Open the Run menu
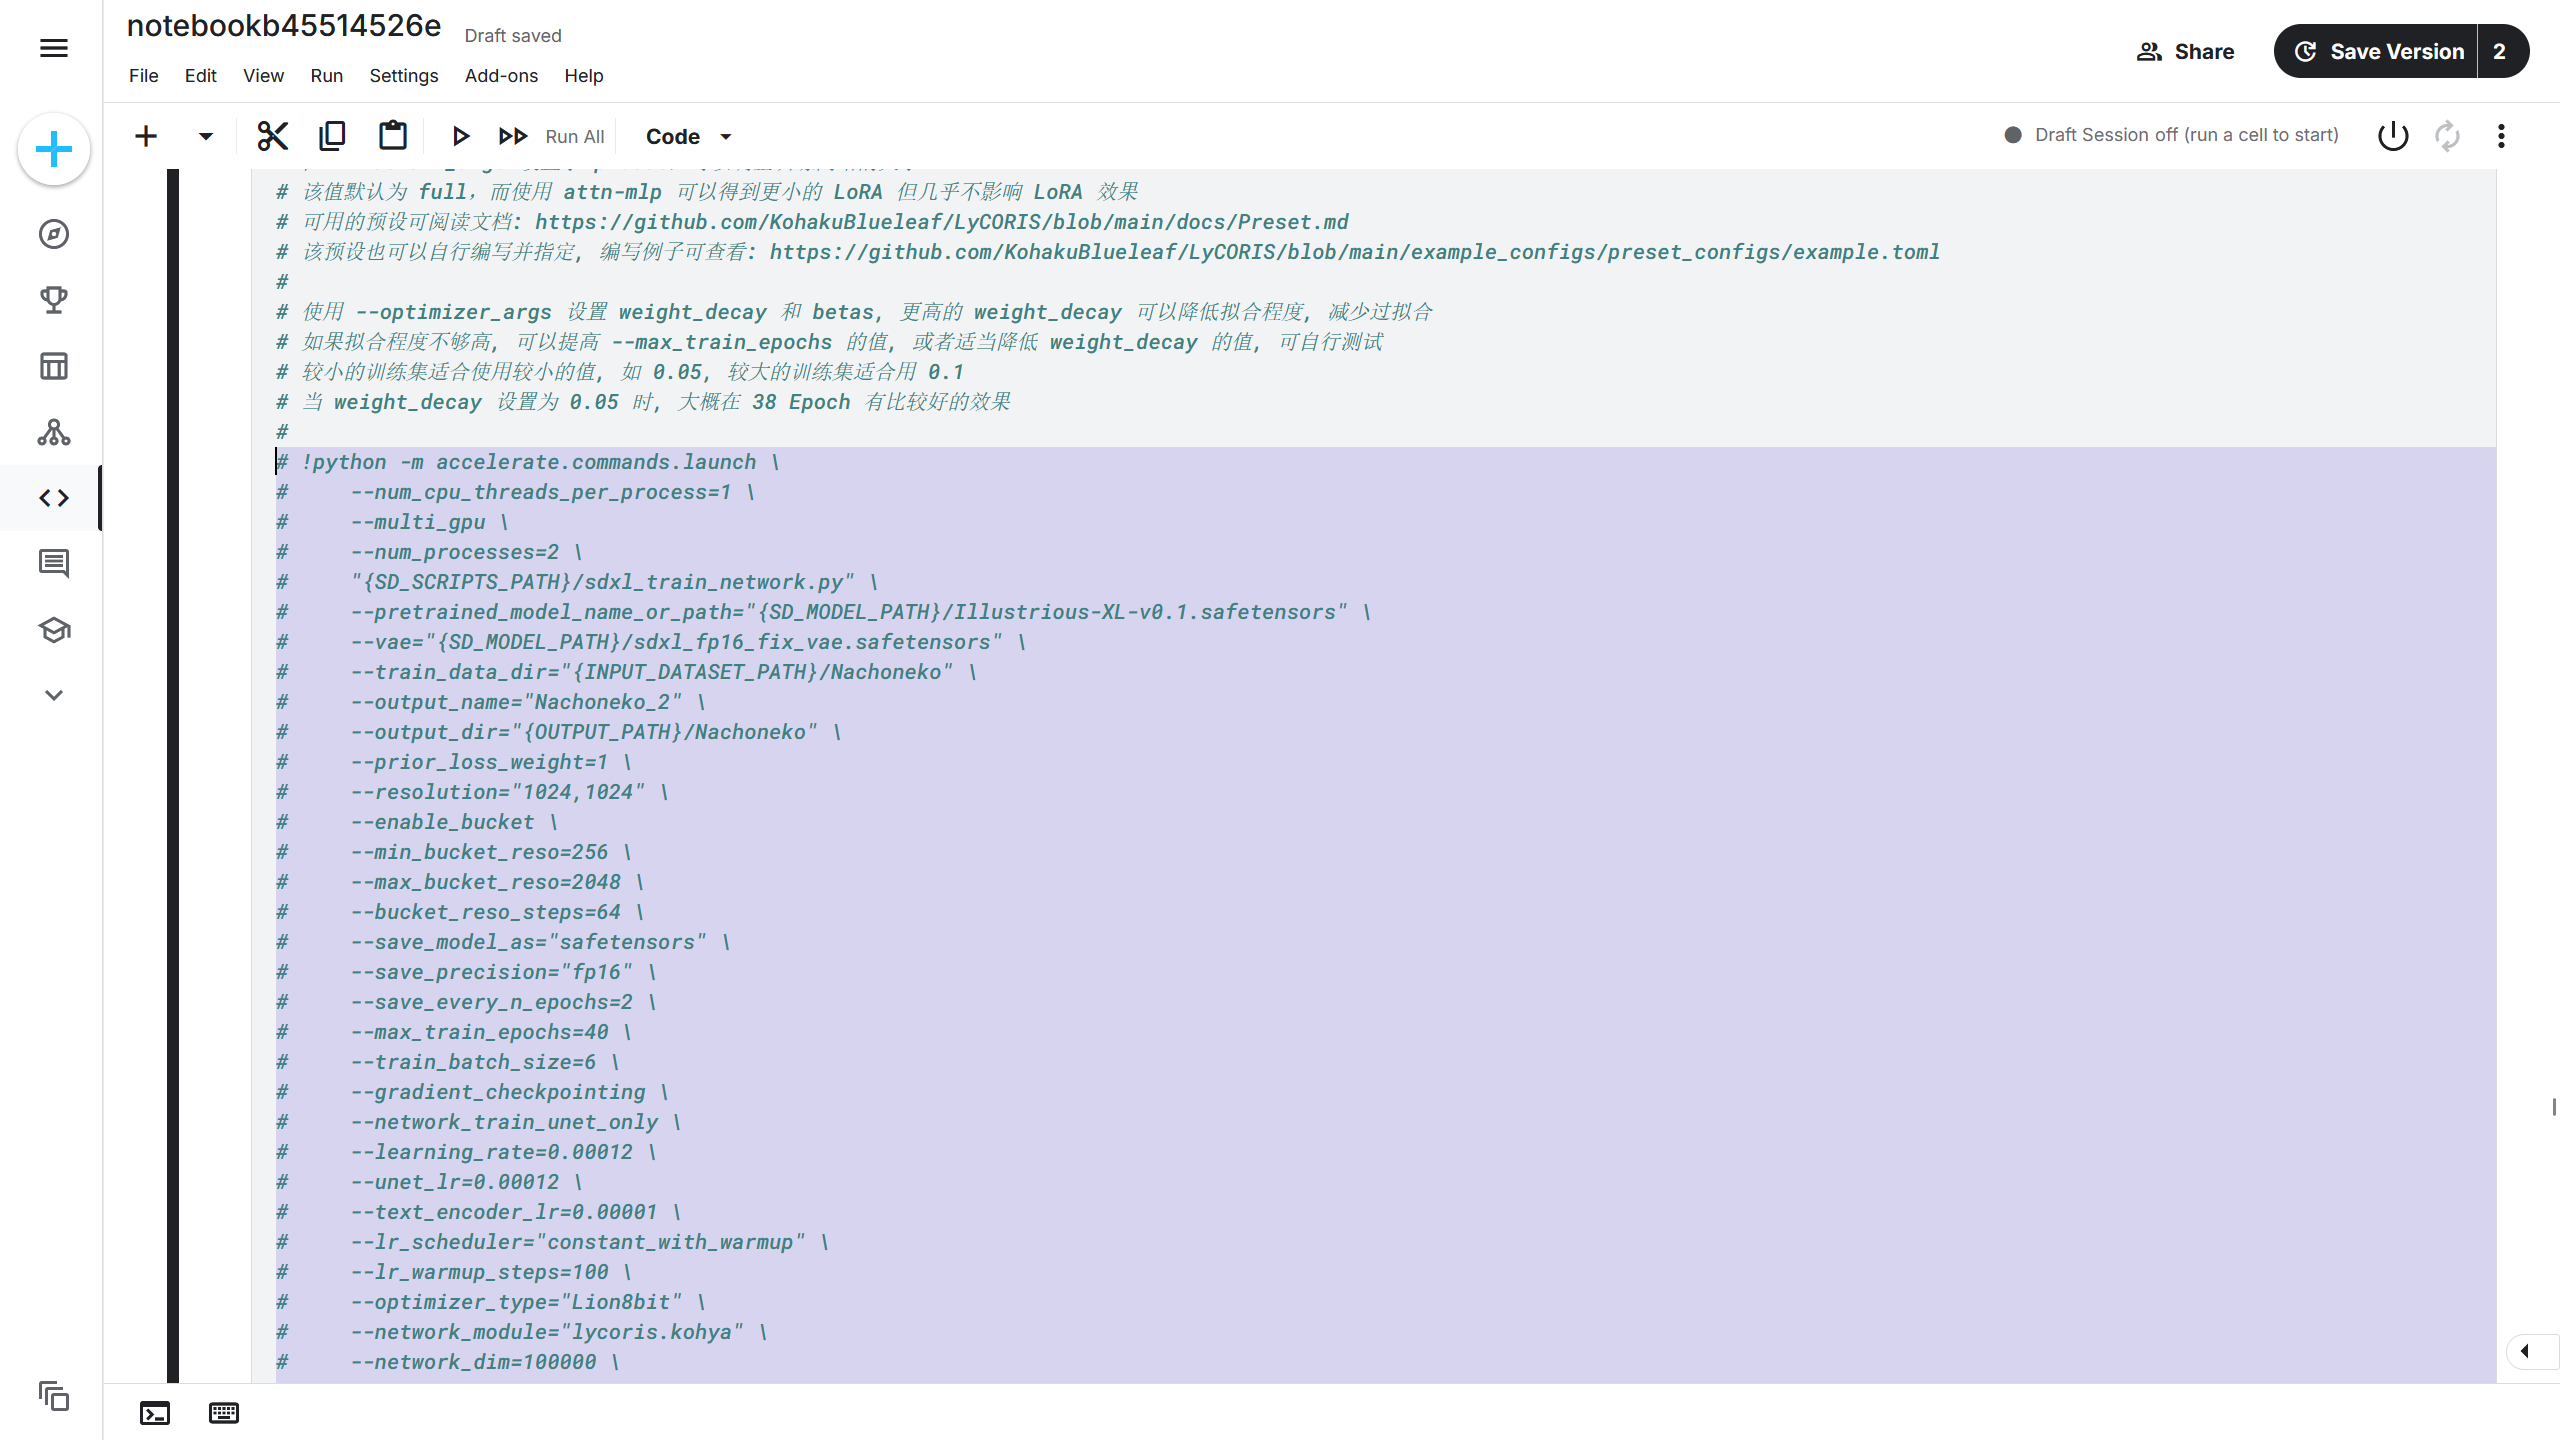Viewport: 2560px width, 1440px height. click(x=326, y=76)
